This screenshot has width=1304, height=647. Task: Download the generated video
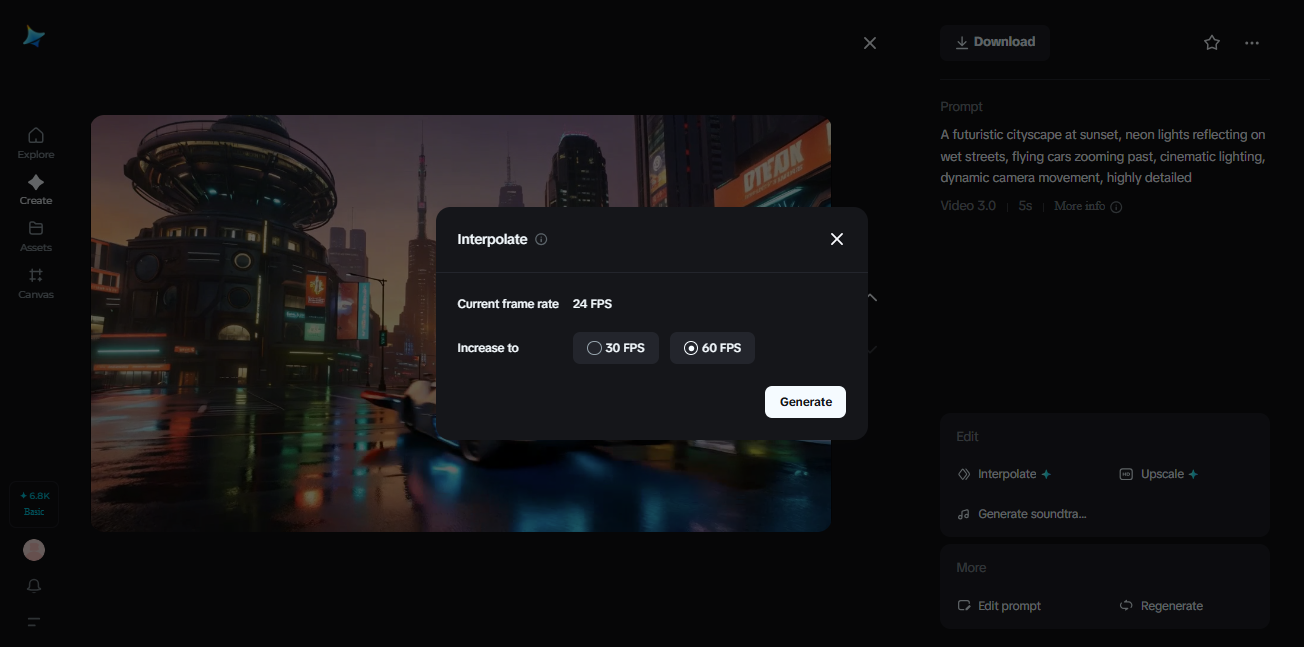(x=995, y=42)
